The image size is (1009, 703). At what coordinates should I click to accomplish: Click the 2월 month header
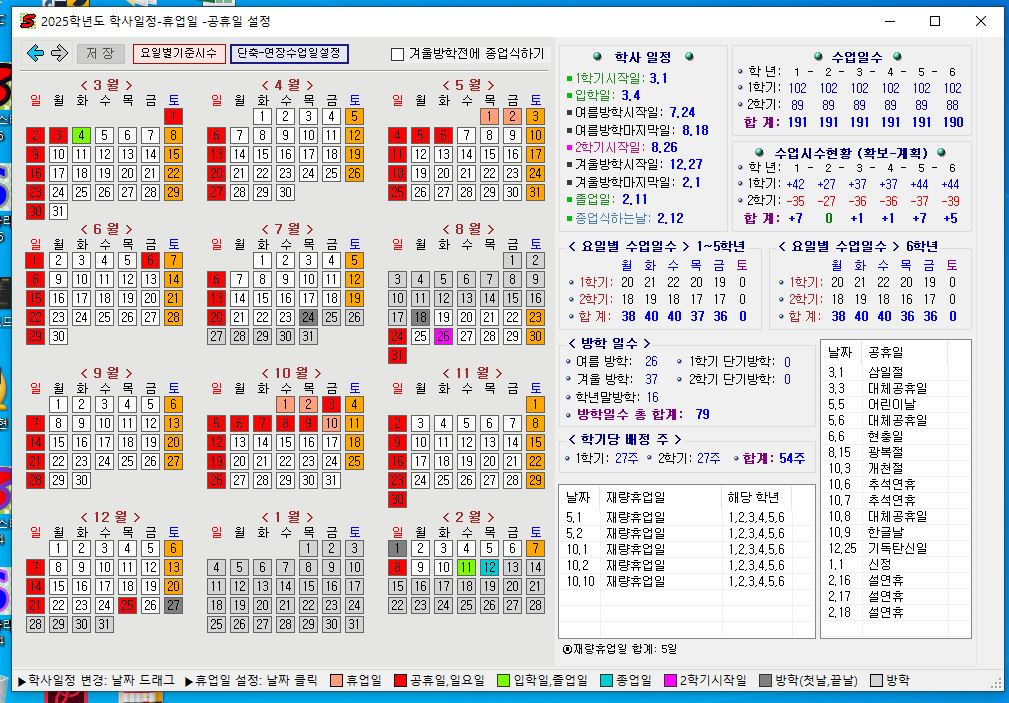468,518
